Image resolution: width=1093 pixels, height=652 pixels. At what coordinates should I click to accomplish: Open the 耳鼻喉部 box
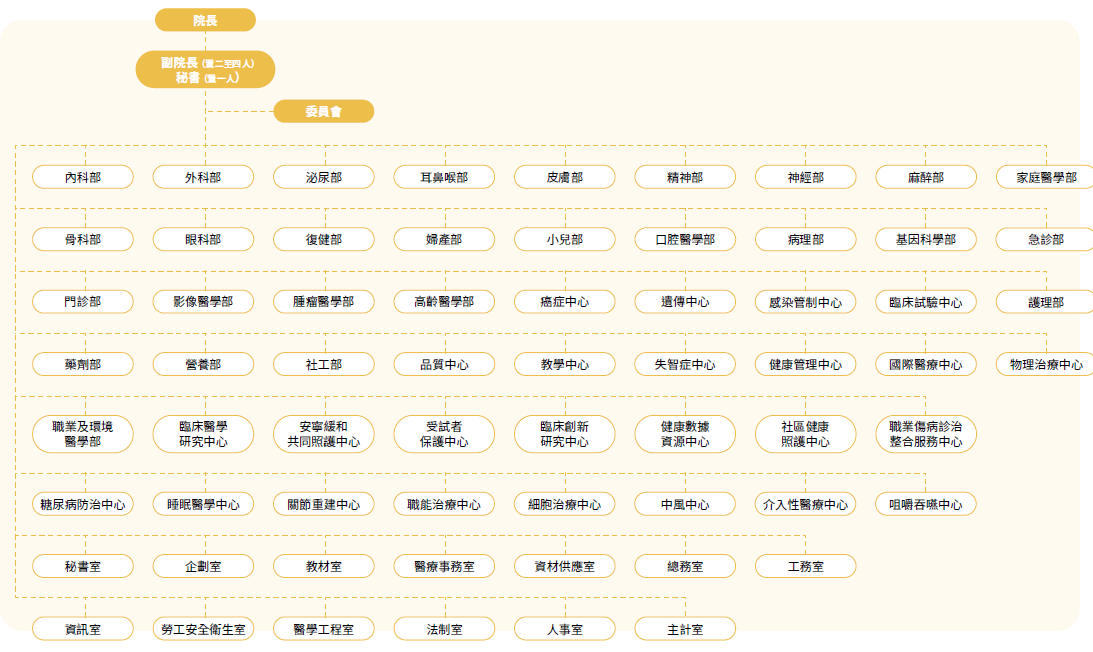point(444,177)
